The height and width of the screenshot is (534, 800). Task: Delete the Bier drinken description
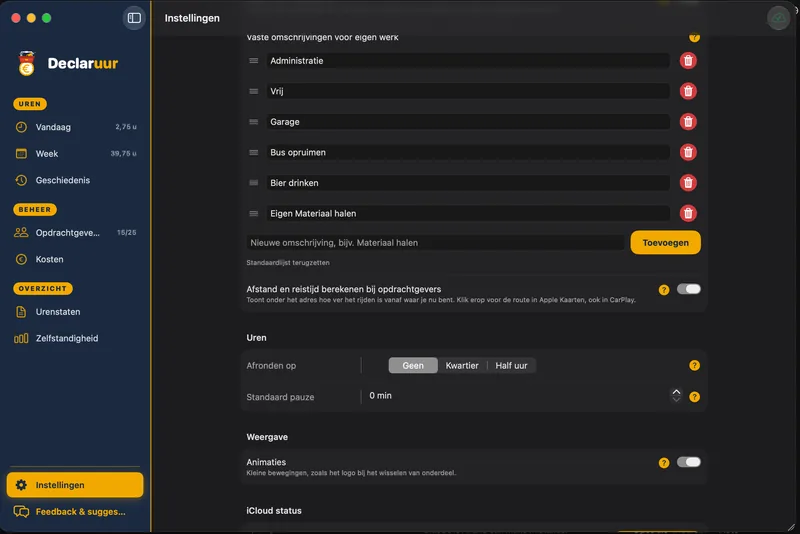coord(688,183)
